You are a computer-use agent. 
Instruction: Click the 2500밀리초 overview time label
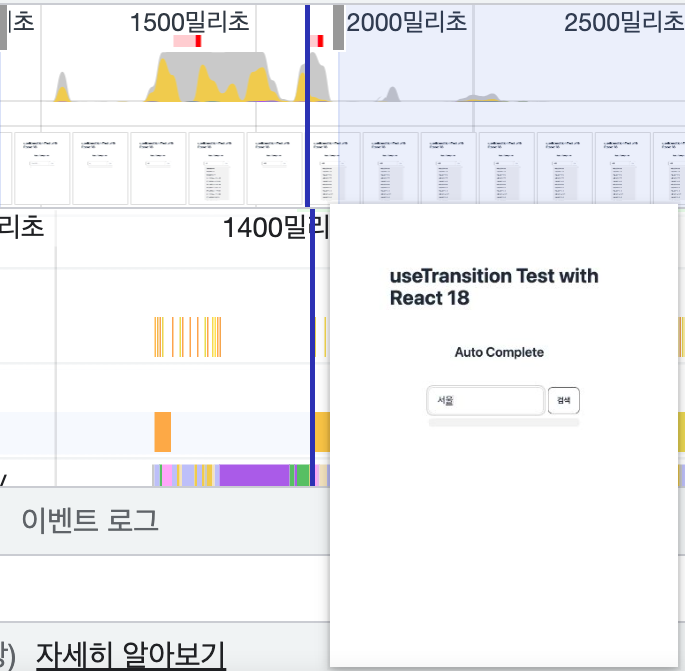624,22
